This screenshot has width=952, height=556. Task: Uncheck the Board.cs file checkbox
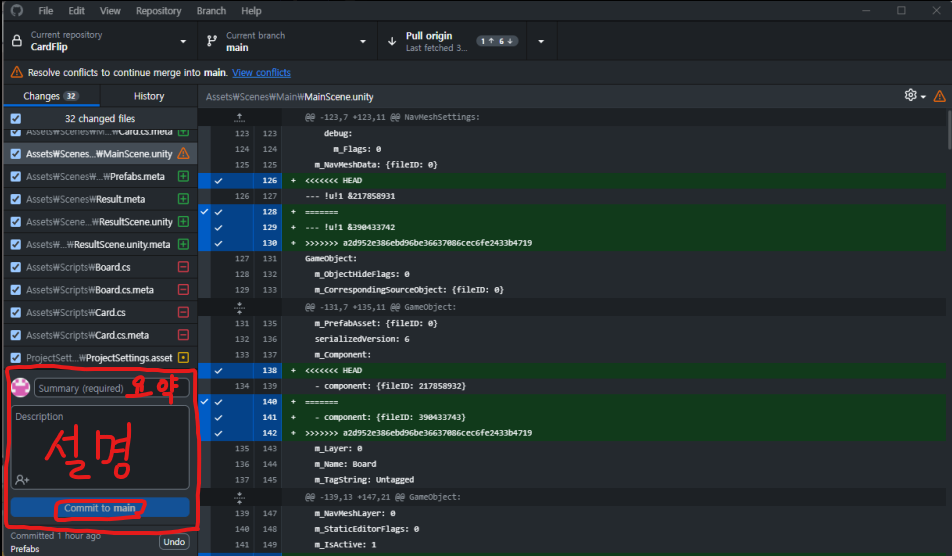(x=16, y=266)
